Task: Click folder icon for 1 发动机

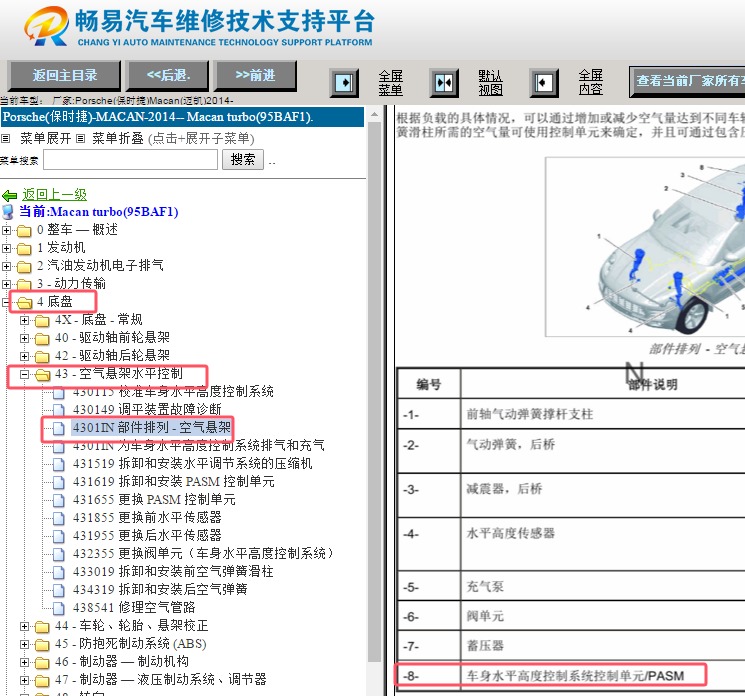Action: pos(24,248)
